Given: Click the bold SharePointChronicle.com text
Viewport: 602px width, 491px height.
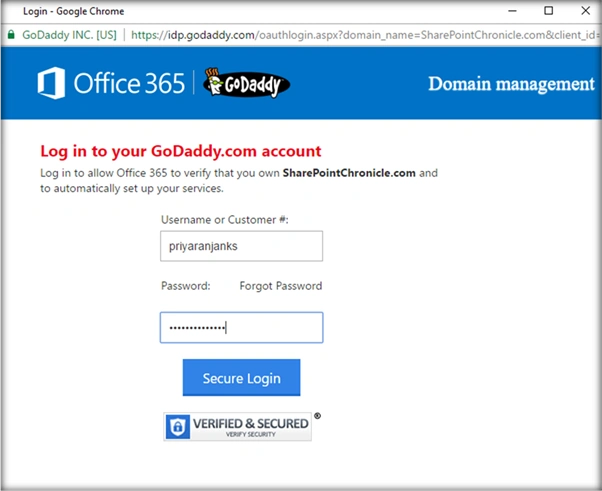Looking at the screenshot, I should (x=349, y=173).
